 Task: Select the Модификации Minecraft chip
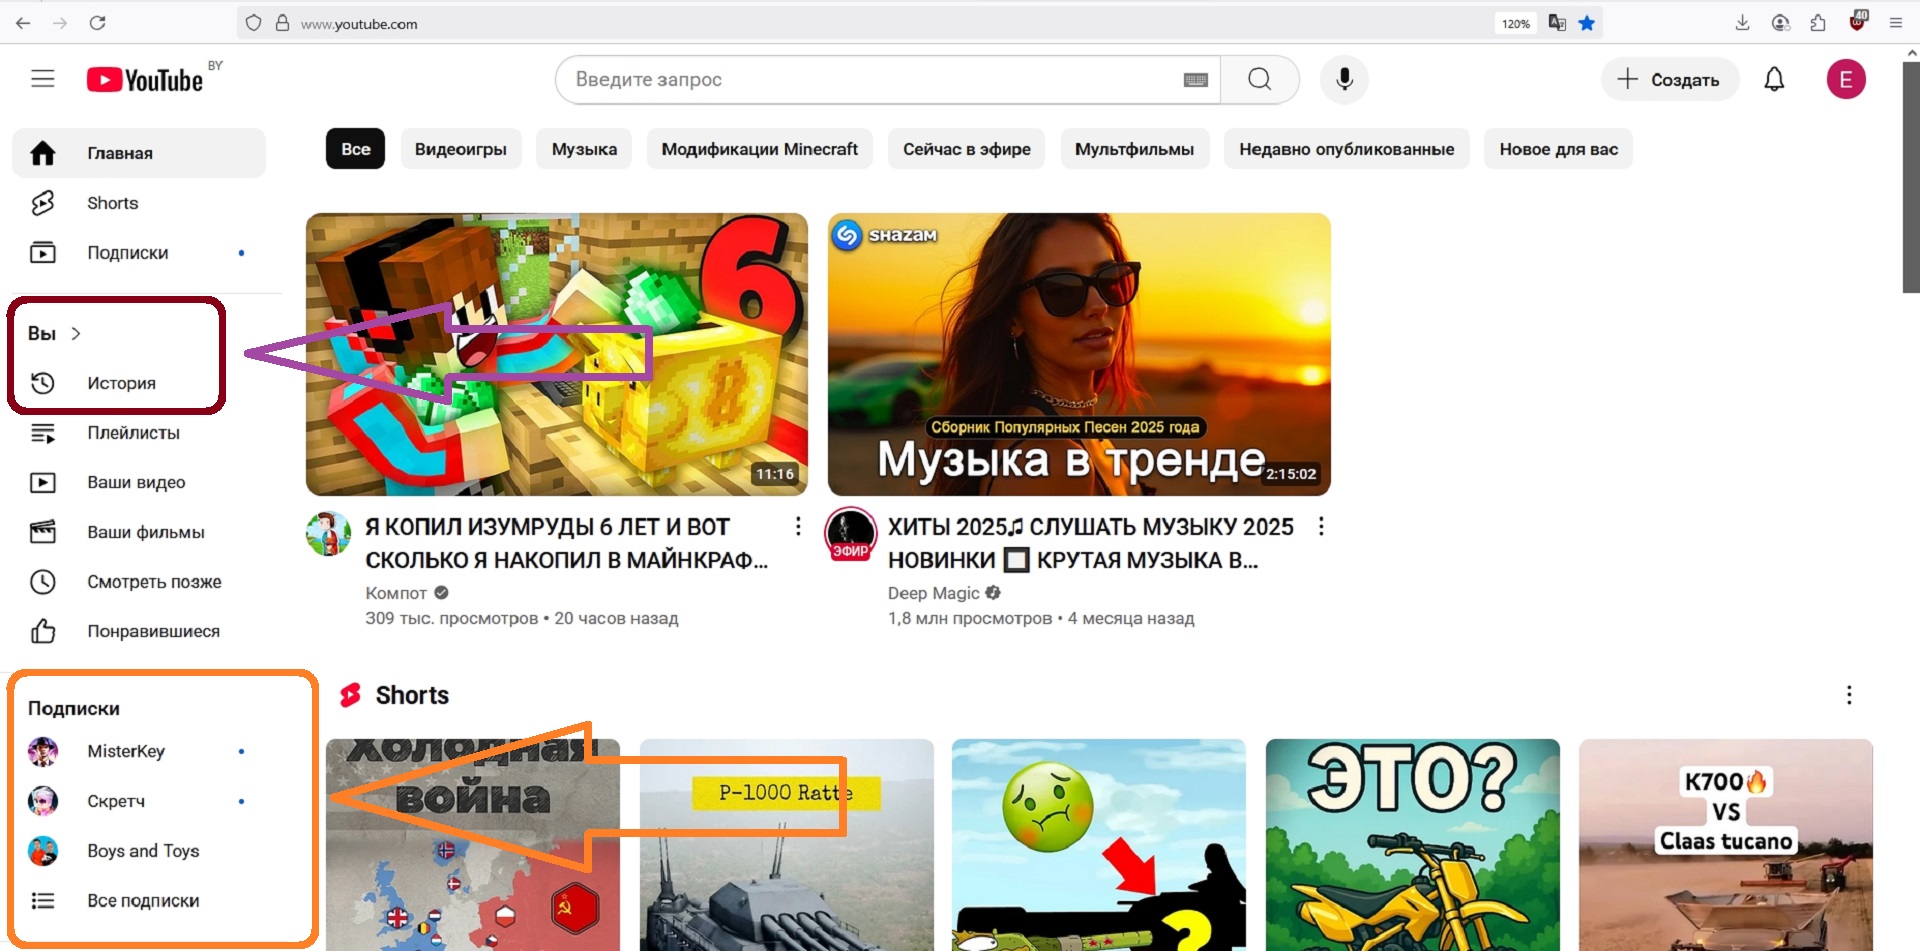click(760, 149)
